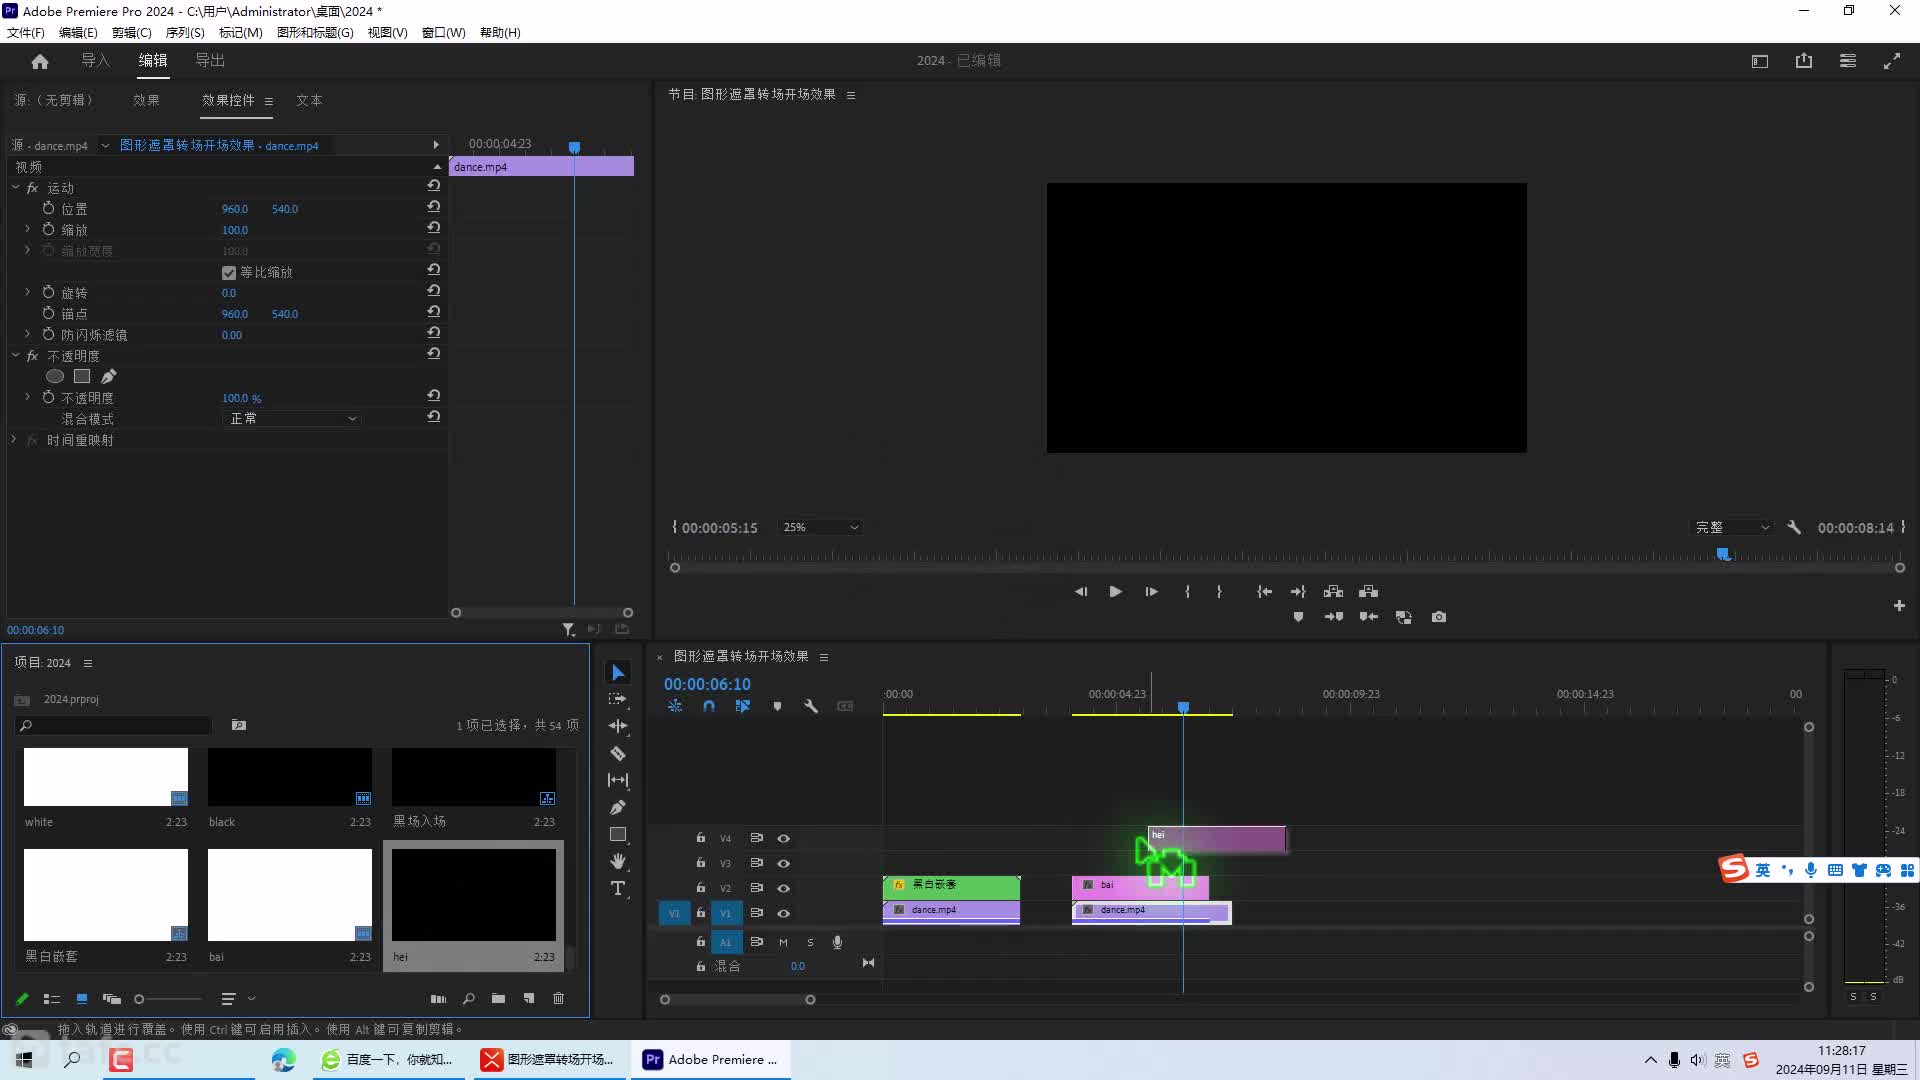Select the hei clip thumbnail in project
The image size is (1920, 1080).
[474, 894]
